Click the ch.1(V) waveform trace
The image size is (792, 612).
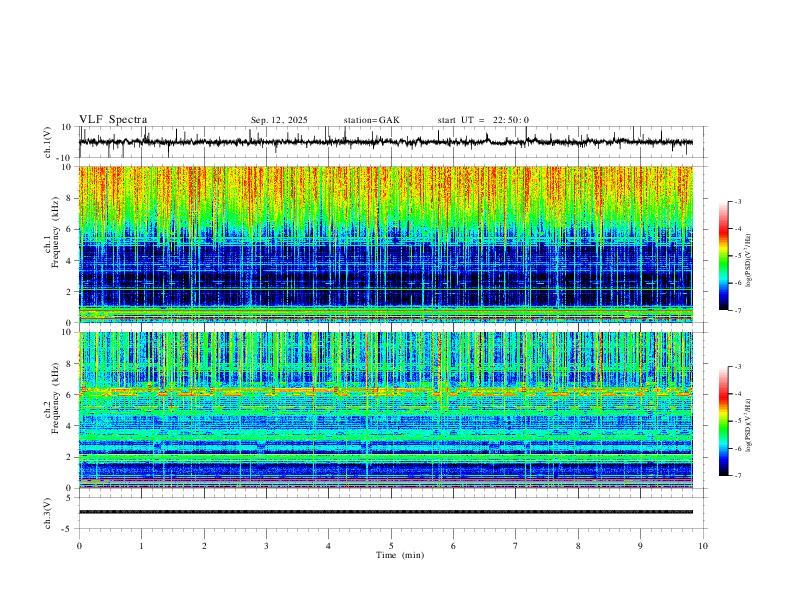click(385, 142)
